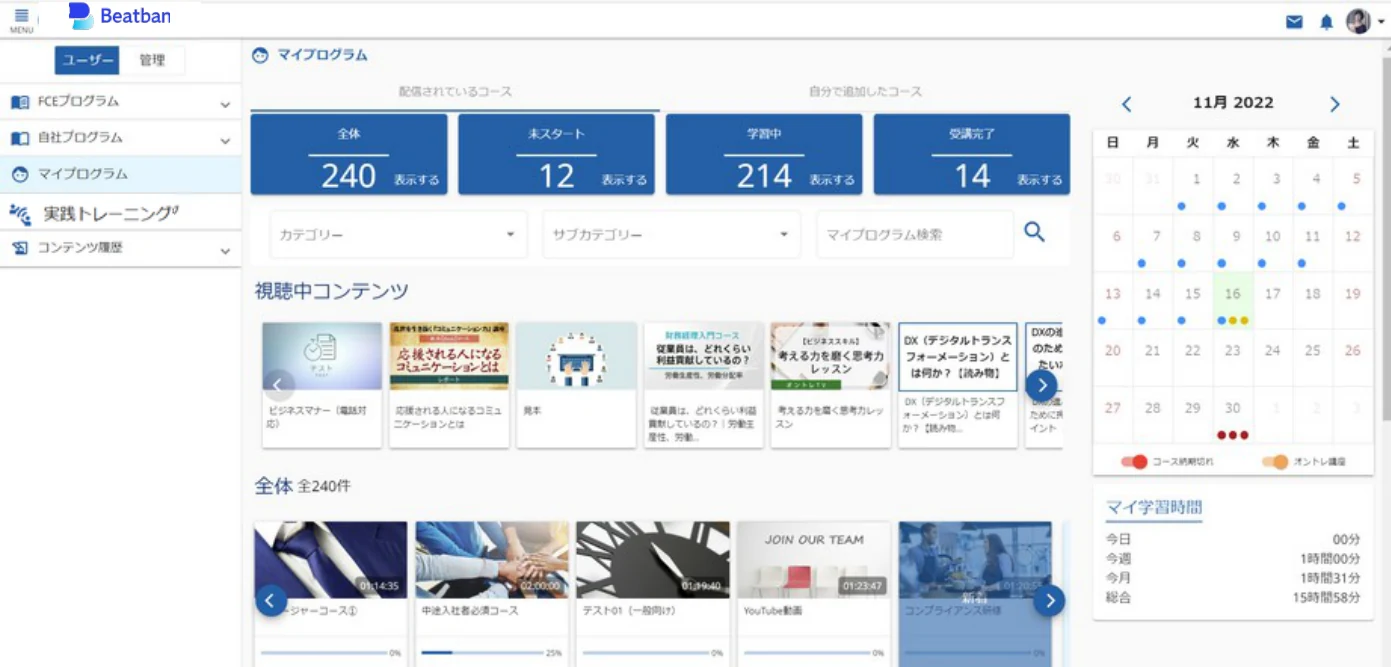Open the カテゴリー dropdown
The image size is (1391, 667).
tap(398, 235)
